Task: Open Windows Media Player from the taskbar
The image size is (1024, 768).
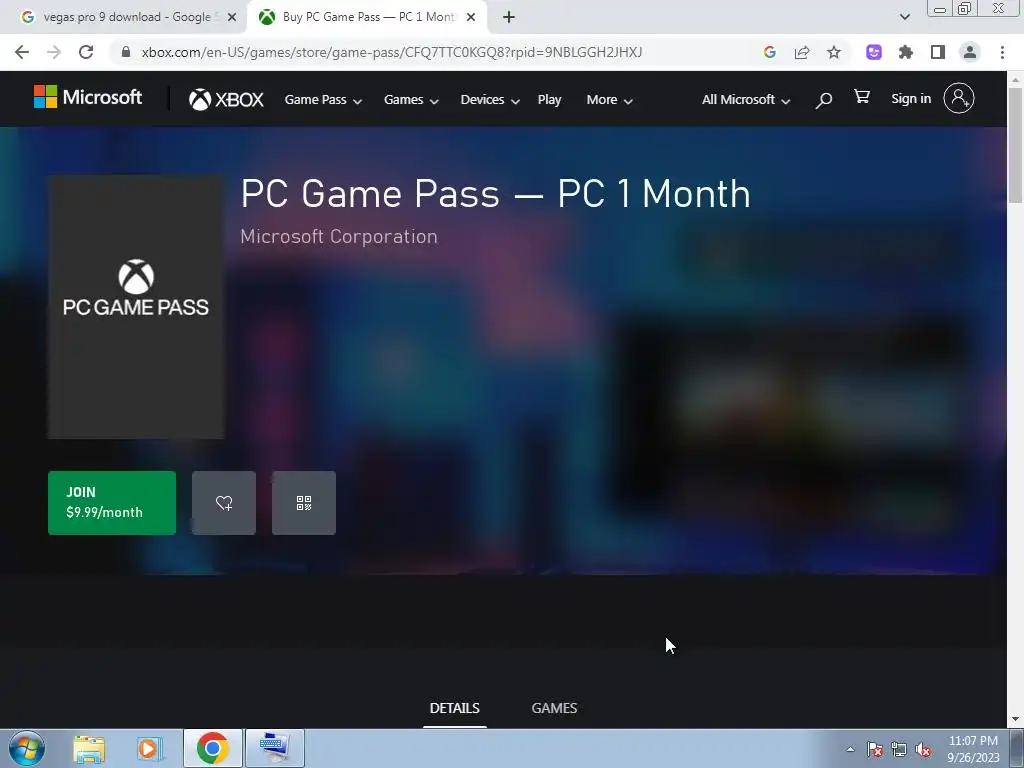Action: click(x=149, y=749)
